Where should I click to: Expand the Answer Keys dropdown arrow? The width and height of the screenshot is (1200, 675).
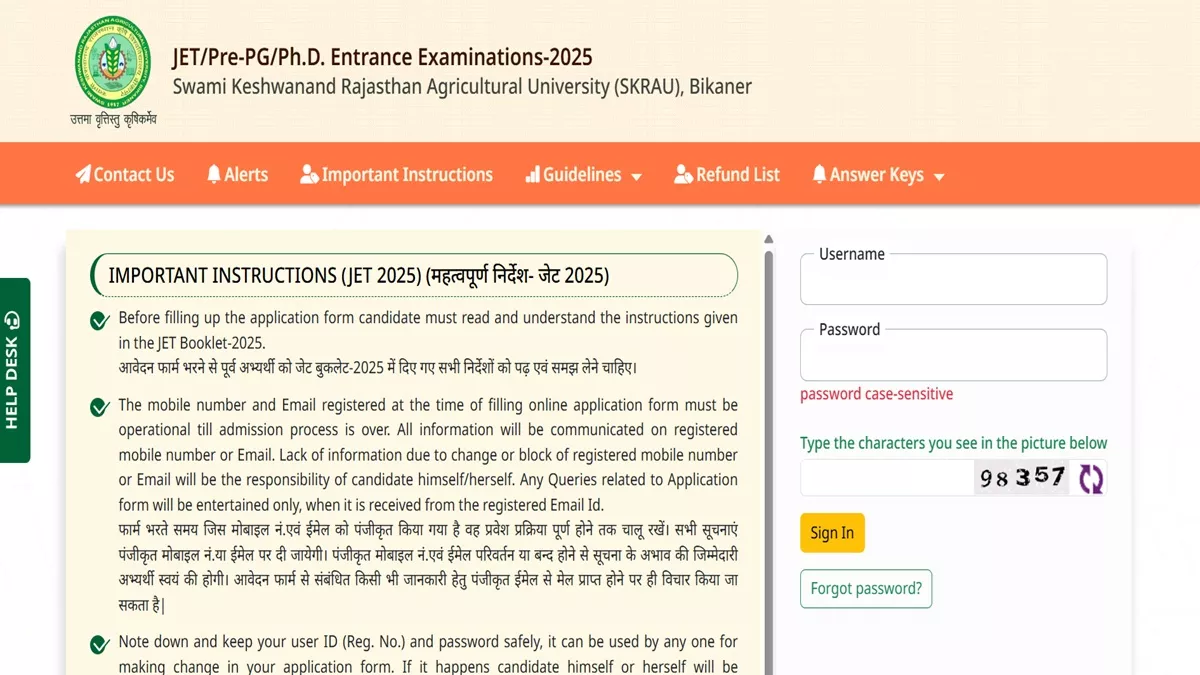pyautogui.click(x=938, y=177)
